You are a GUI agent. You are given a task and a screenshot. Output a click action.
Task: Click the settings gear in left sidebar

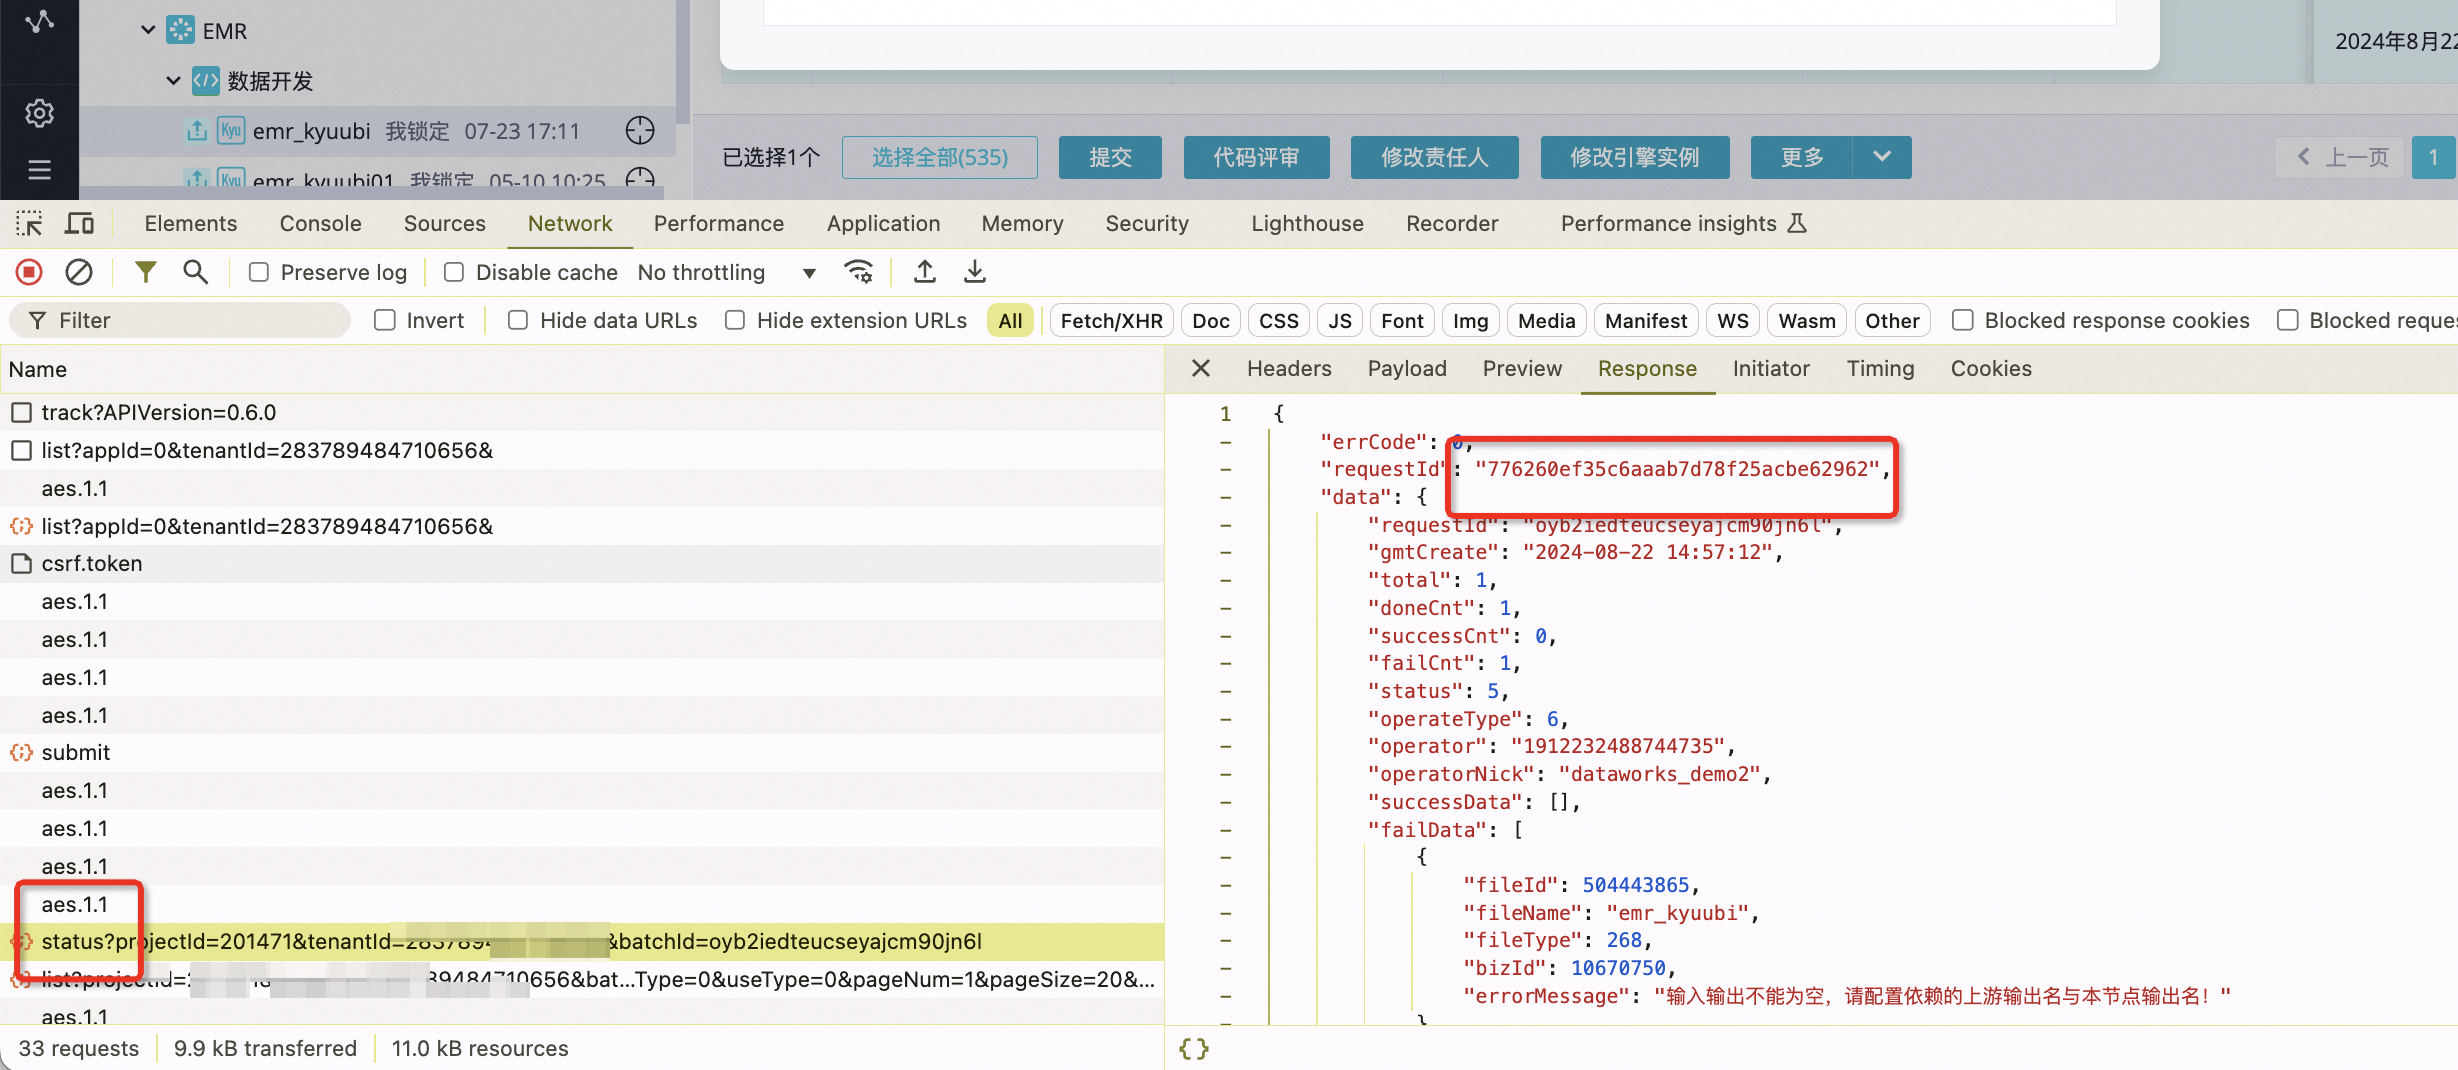tap(39, 113)
